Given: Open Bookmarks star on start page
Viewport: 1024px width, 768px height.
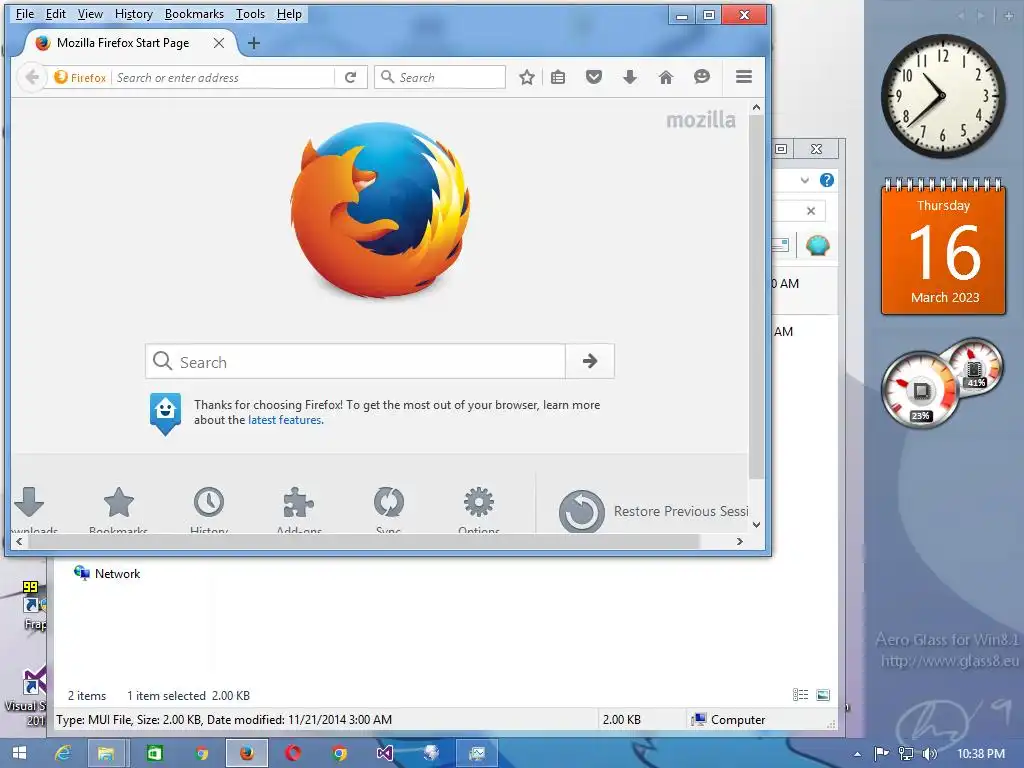Looking at the screenshot, I should pos(118,503).
